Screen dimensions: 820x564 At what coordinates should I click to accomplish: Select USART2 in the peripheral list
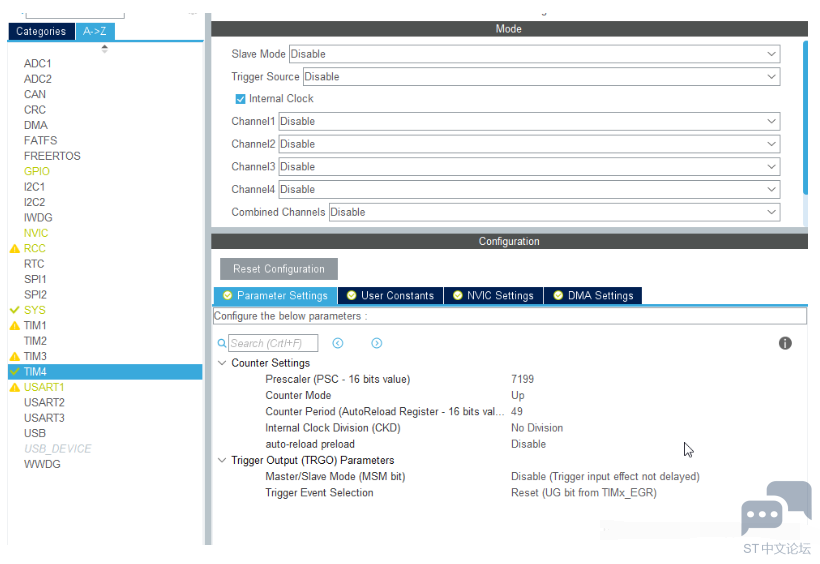pyautogui.click(x=44, y=403)
